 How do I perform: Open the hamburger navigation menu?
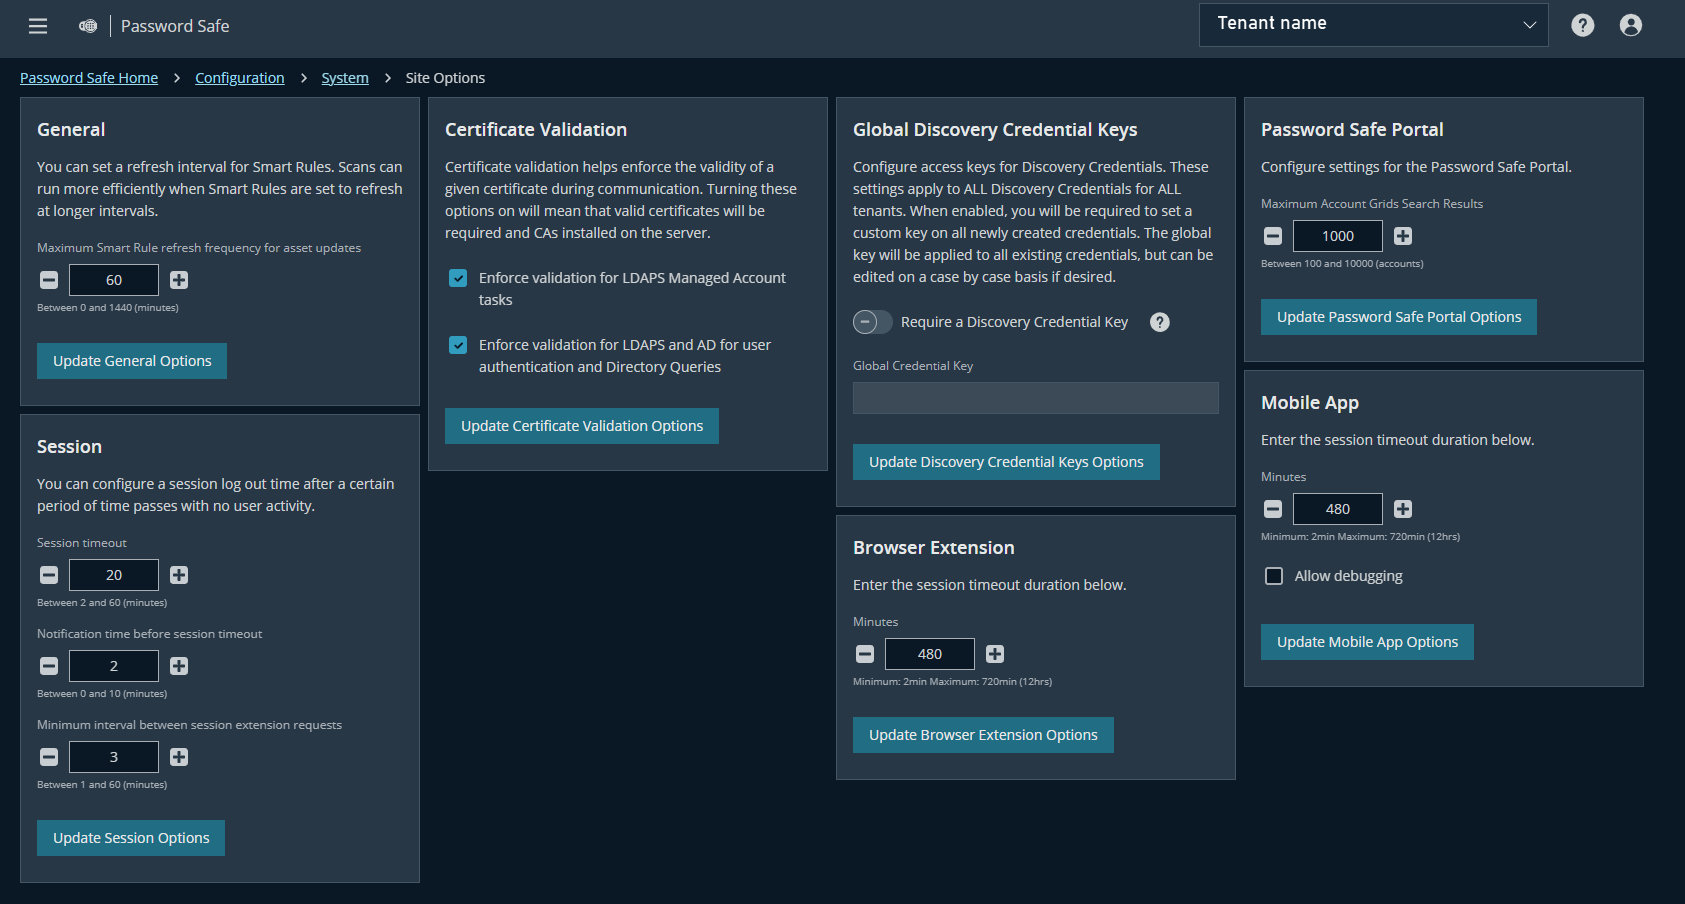(x=37, y=26)
